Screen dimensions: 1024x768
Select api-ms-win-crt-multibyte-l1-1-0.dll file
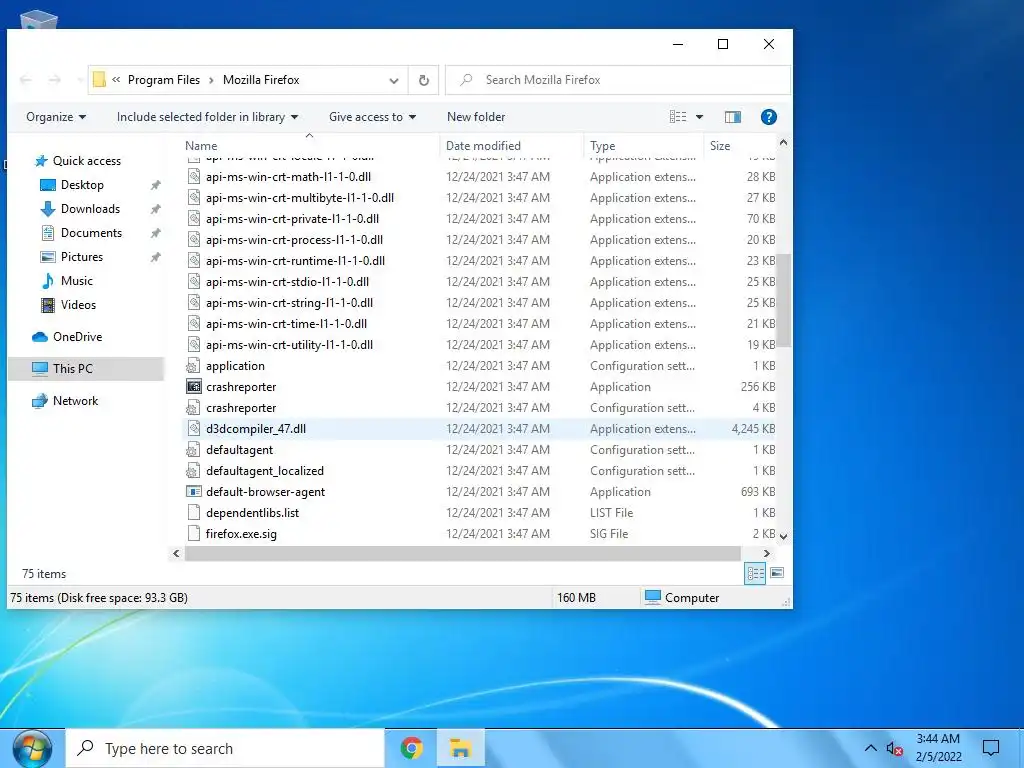point(480,198)
